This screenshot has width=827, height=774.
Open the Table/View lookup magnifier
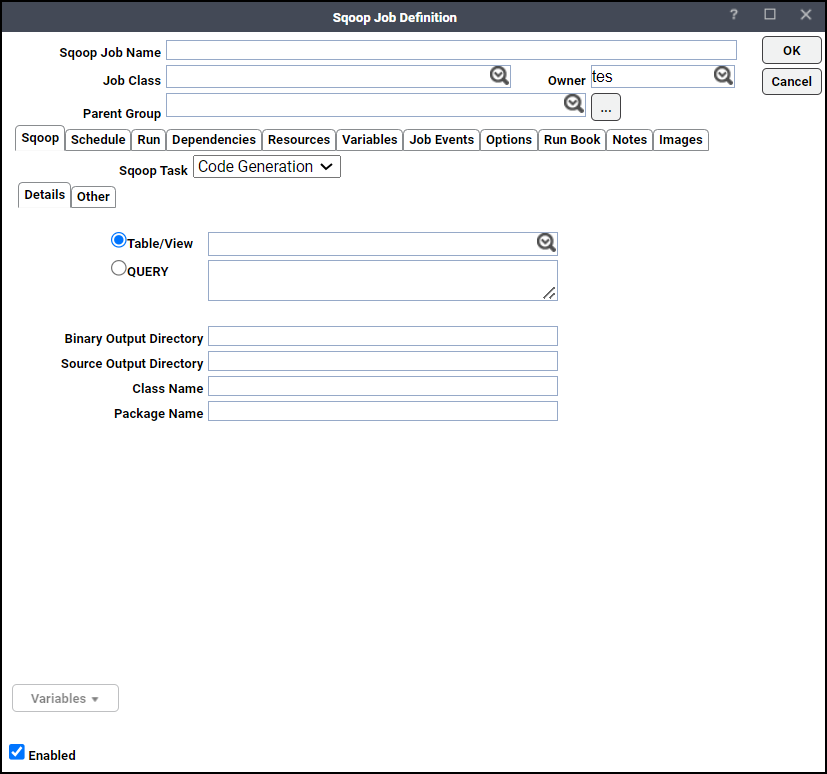pos(546,243)
